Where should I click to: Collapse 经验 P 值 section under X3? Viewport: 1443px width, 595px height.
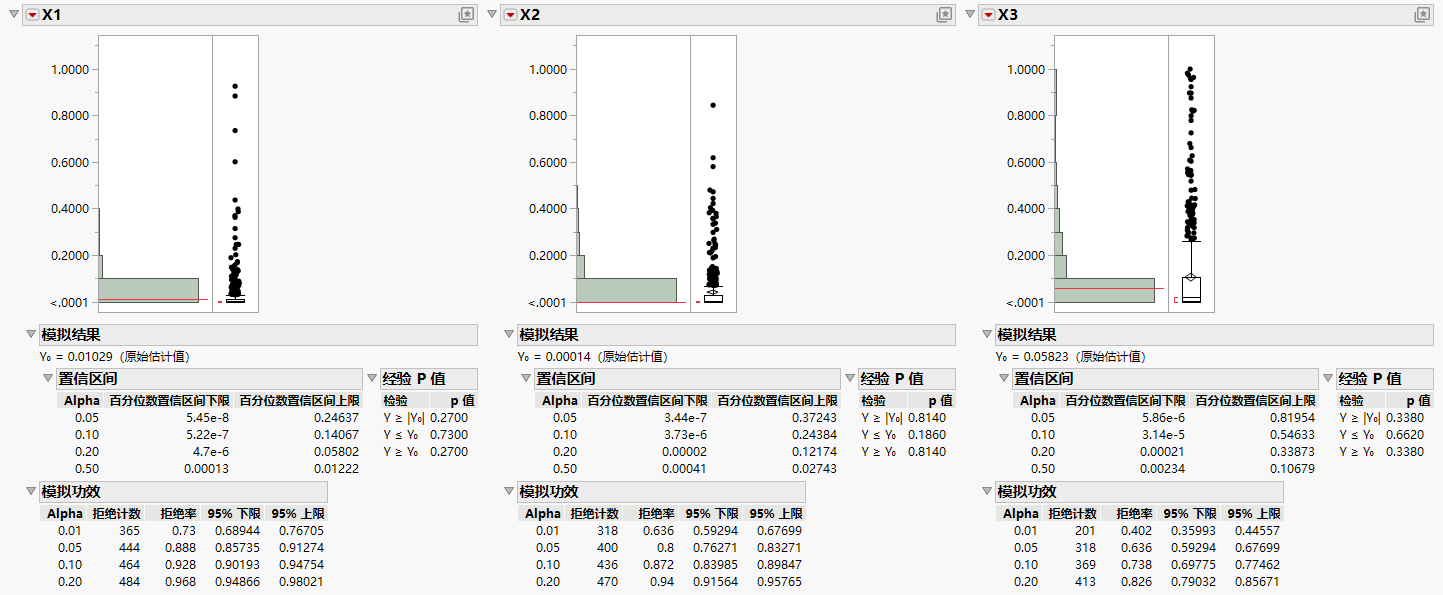click(x=1328, y=379)
